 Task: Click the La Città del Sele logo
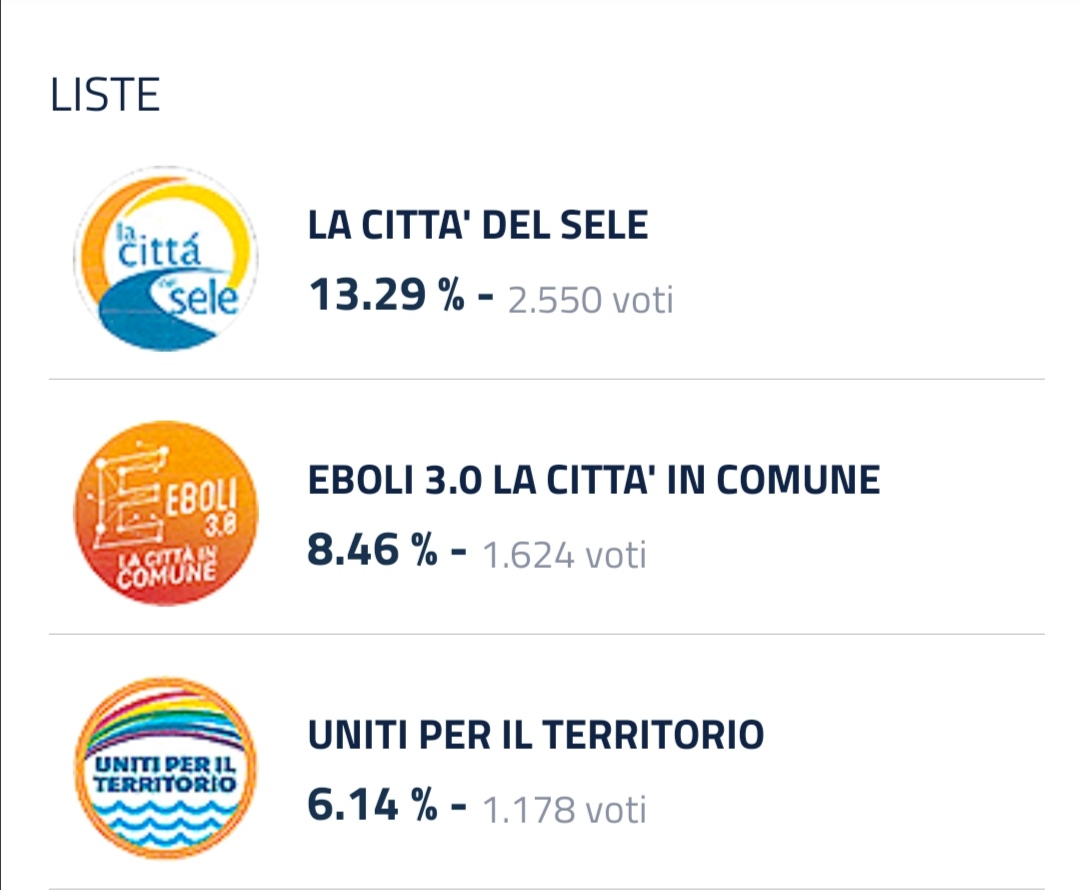point(165,258)
